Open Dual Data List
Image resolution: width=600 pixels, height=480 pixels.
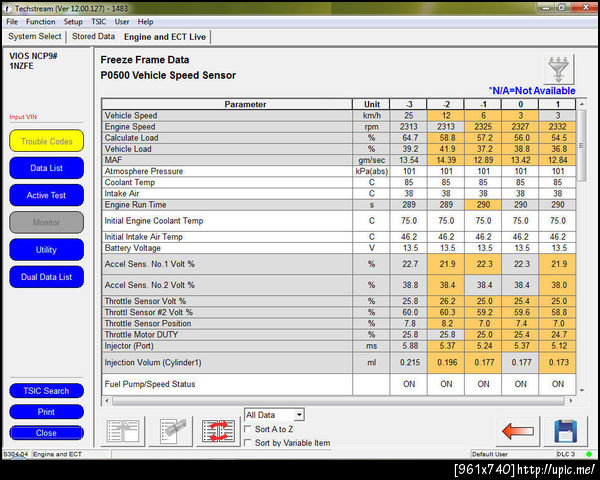tap(46, 277)
